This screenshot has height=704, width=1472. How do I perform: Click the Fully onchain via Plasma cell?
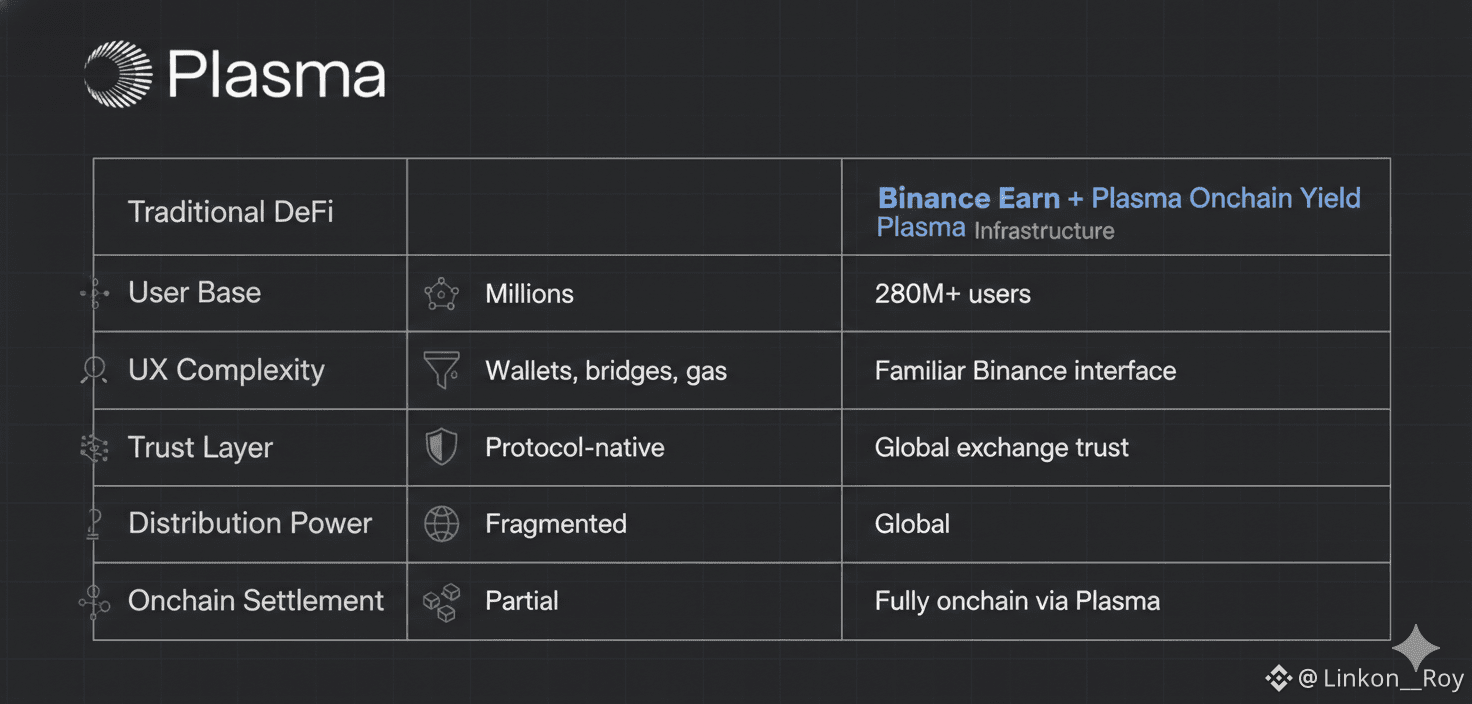(x=1017, y=601)
